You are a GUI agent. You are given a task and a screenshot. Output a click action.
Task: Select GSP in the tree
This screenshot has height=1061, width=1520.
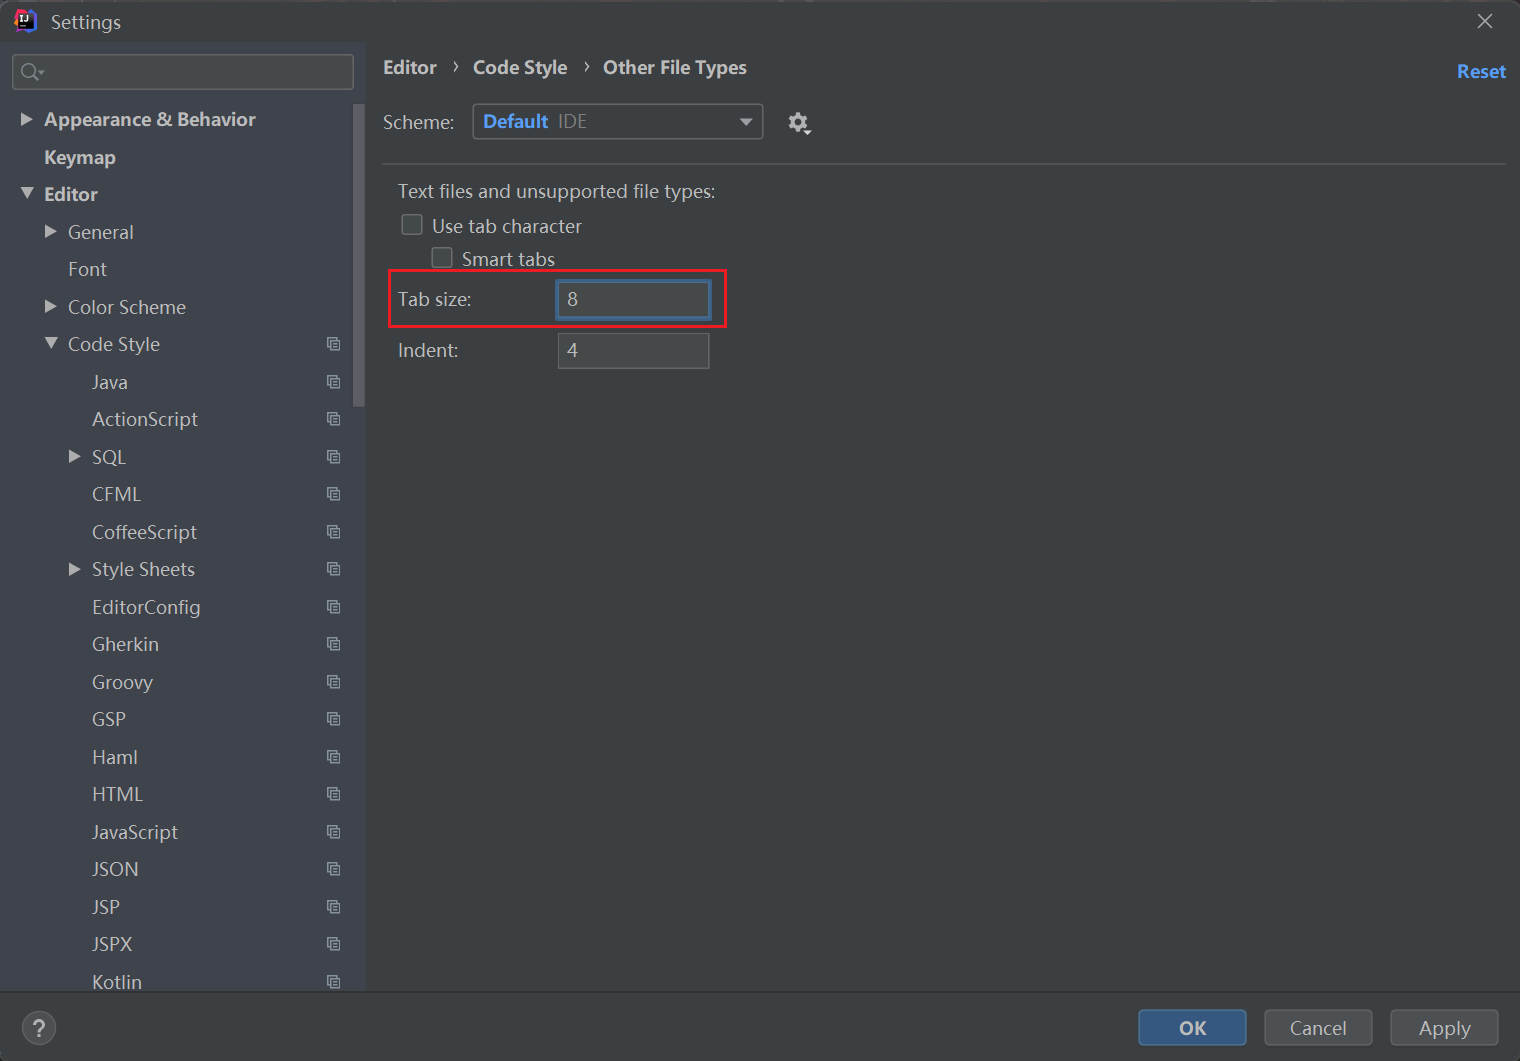(x=109, y=719)
